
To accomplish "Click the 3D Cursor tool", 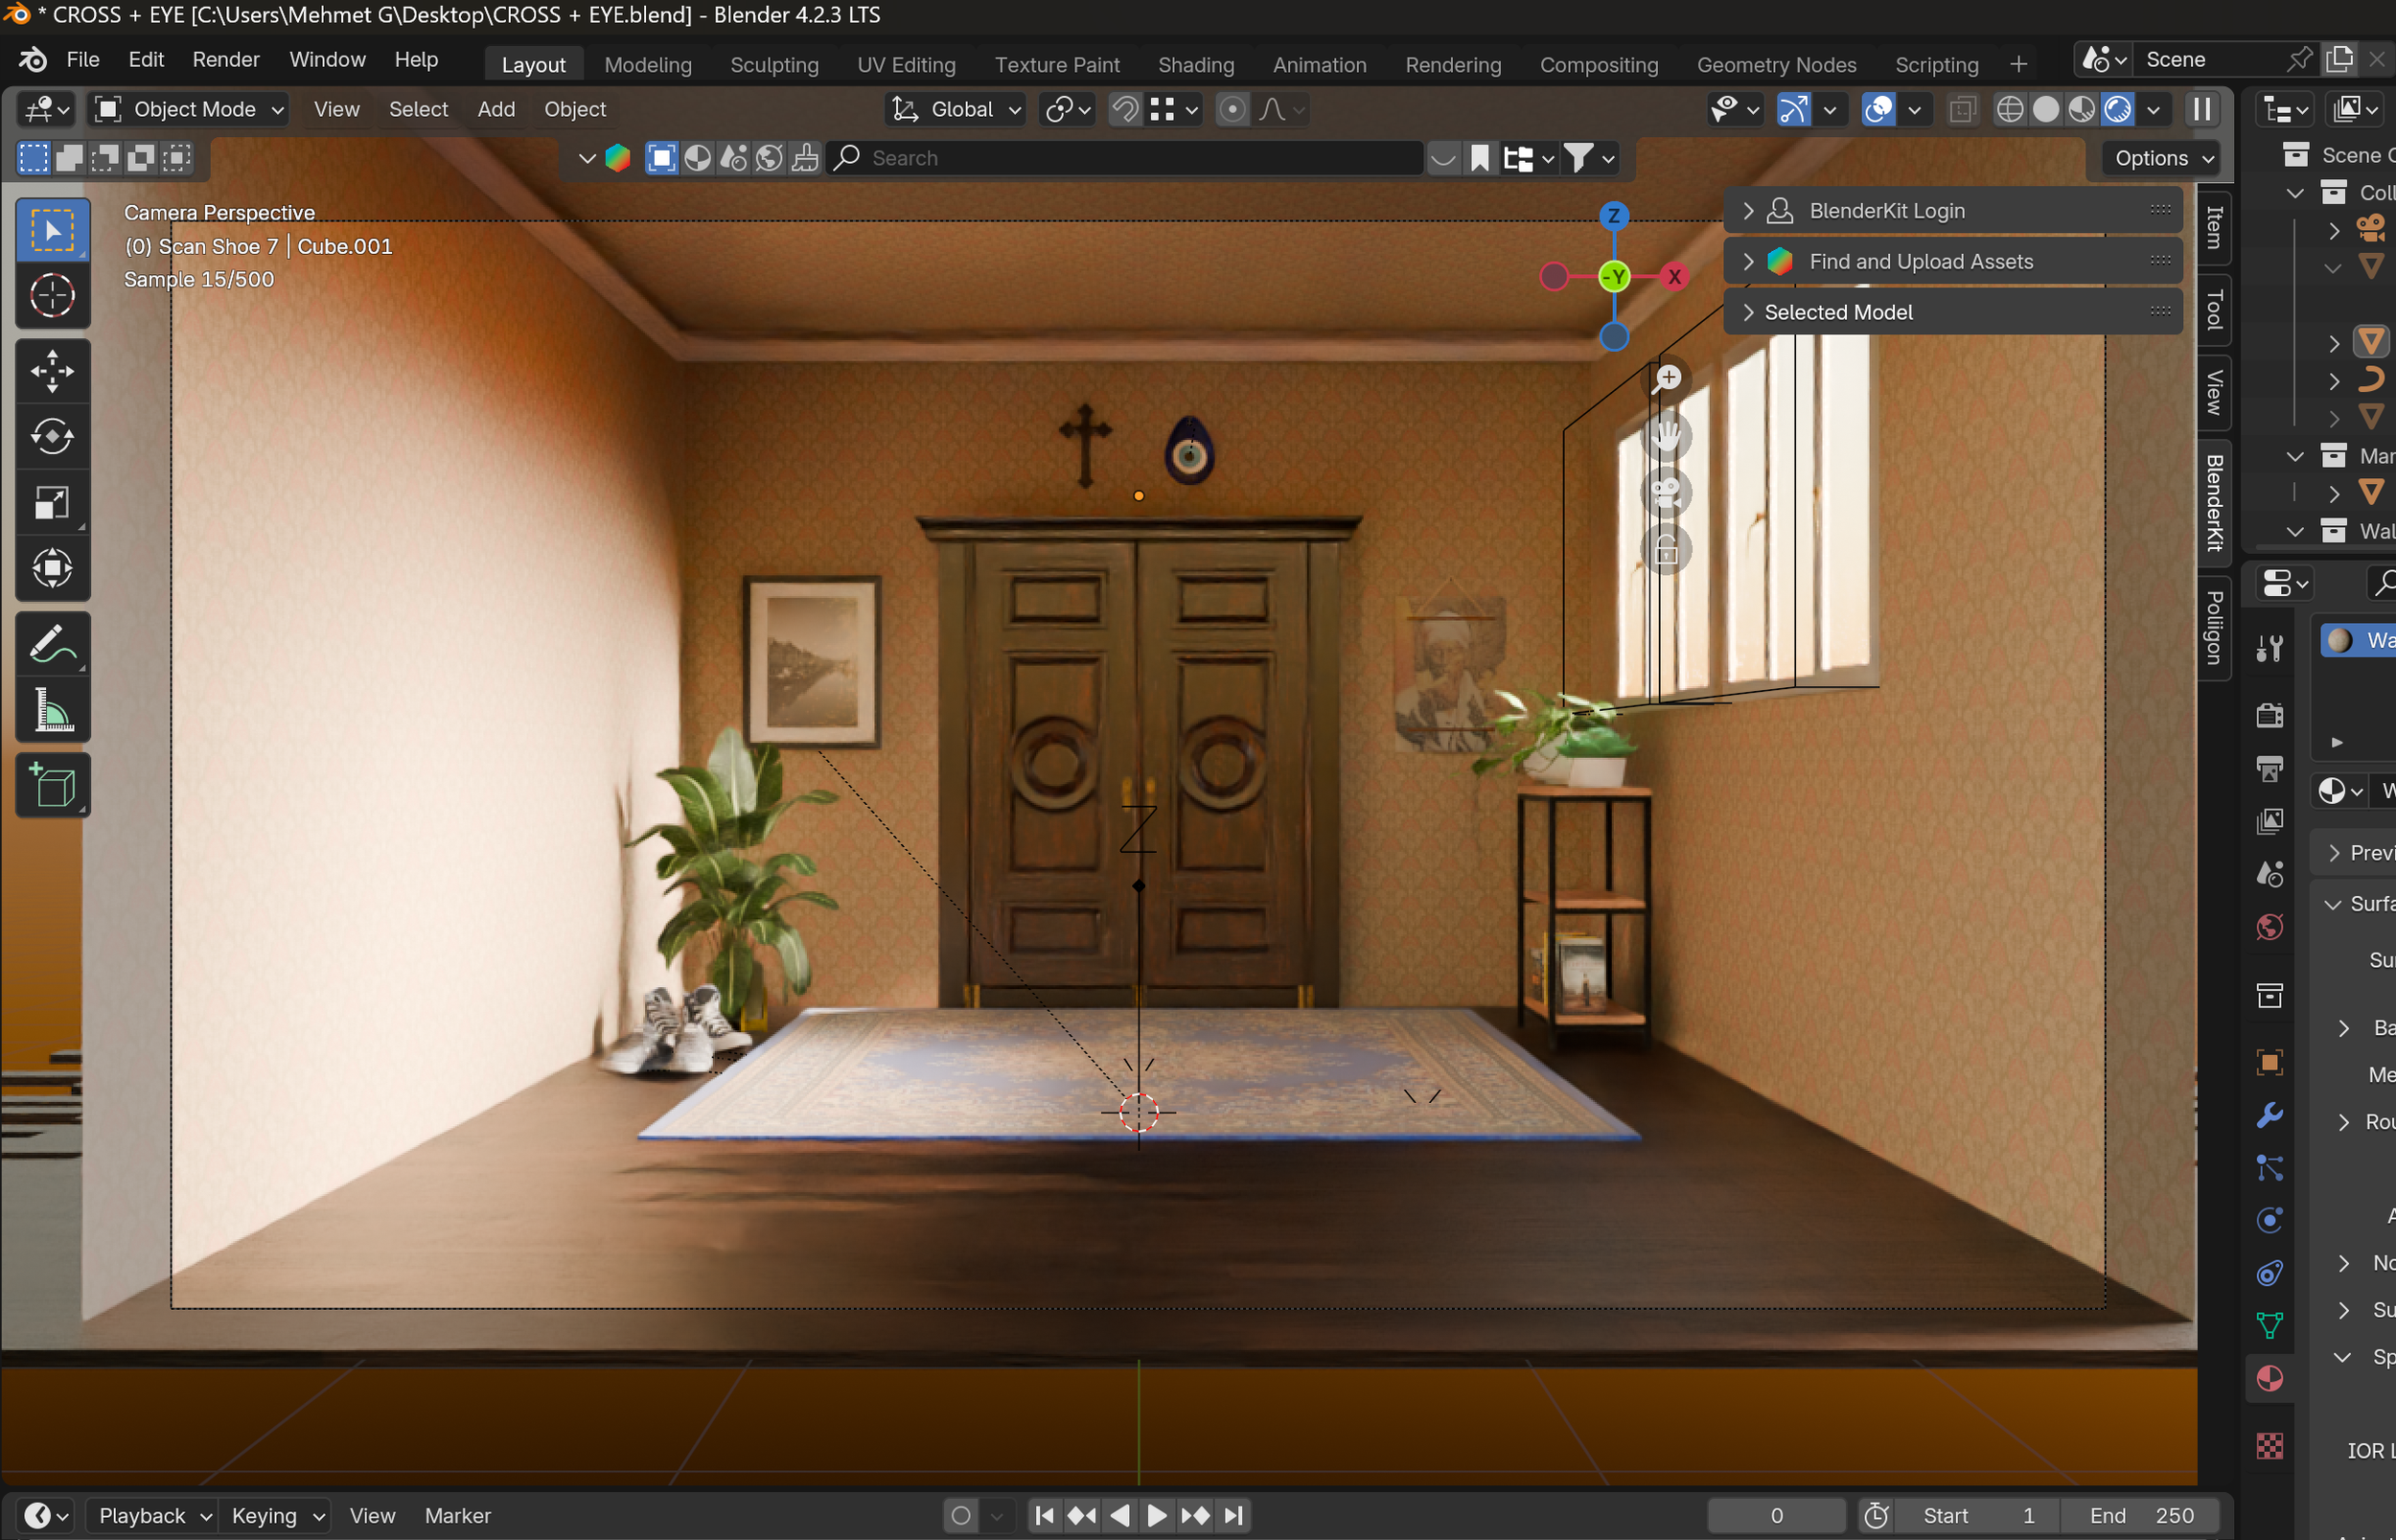I will pos(52,296).
